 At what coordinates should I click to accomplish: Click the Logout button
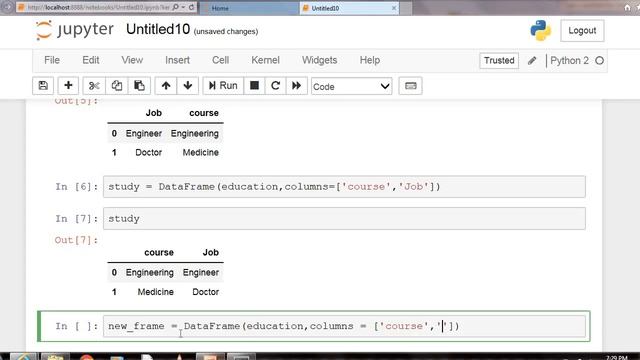(582, 31)
